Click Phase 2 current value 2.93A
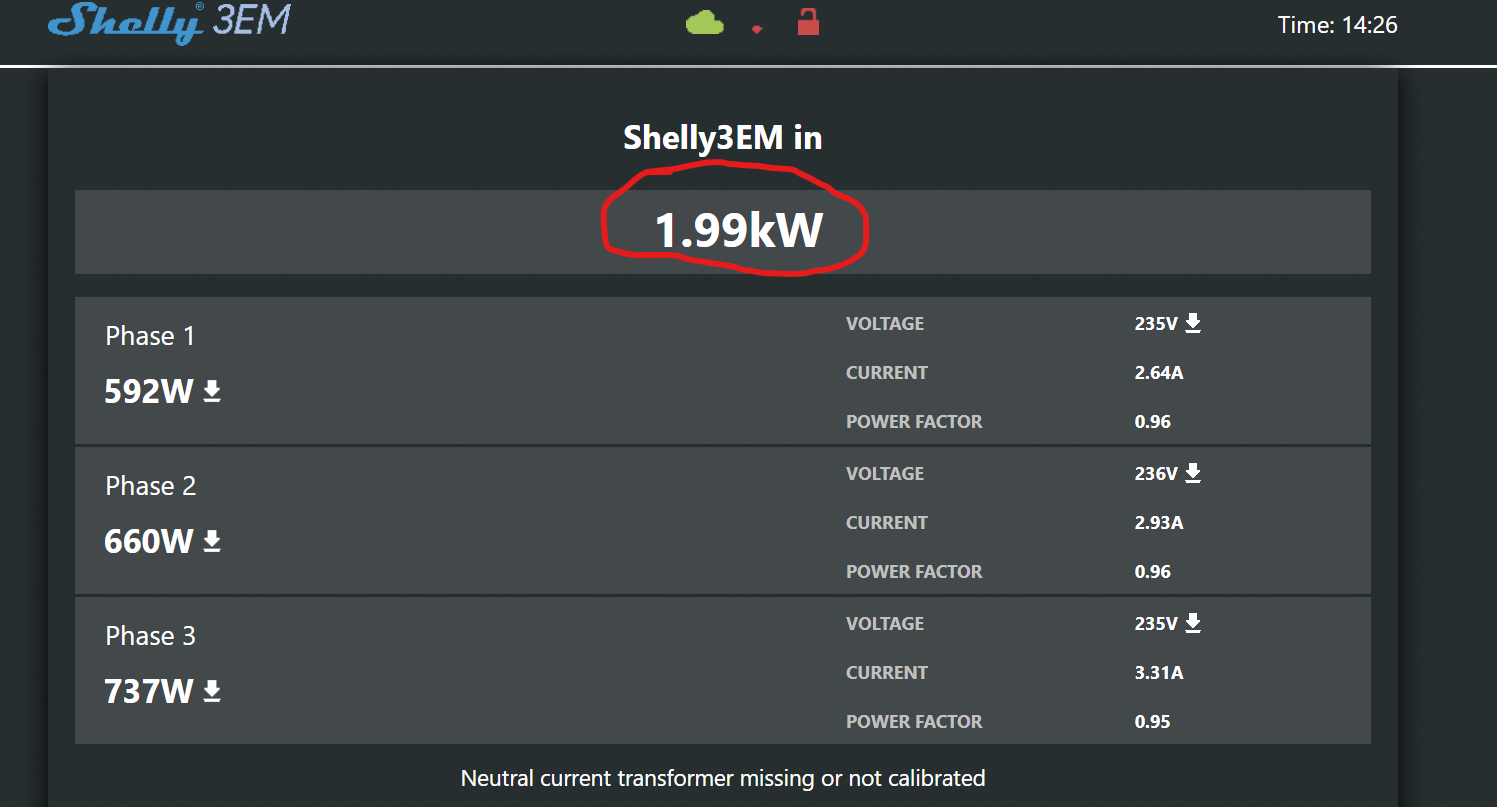This screenshot has width=1497, height=807. pyautogui.click(x=1159, y=523)
